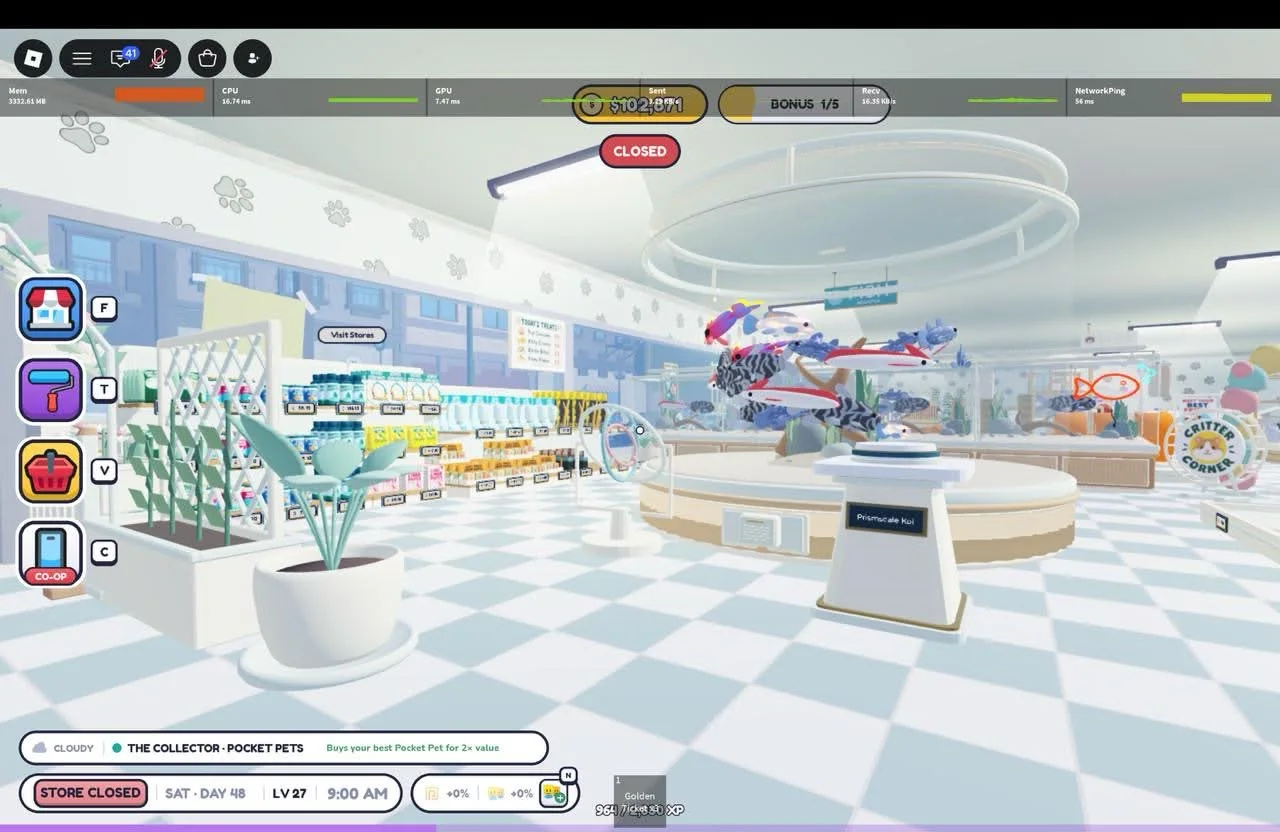Click the NetworkPing stat panel

click(1174, 96)
